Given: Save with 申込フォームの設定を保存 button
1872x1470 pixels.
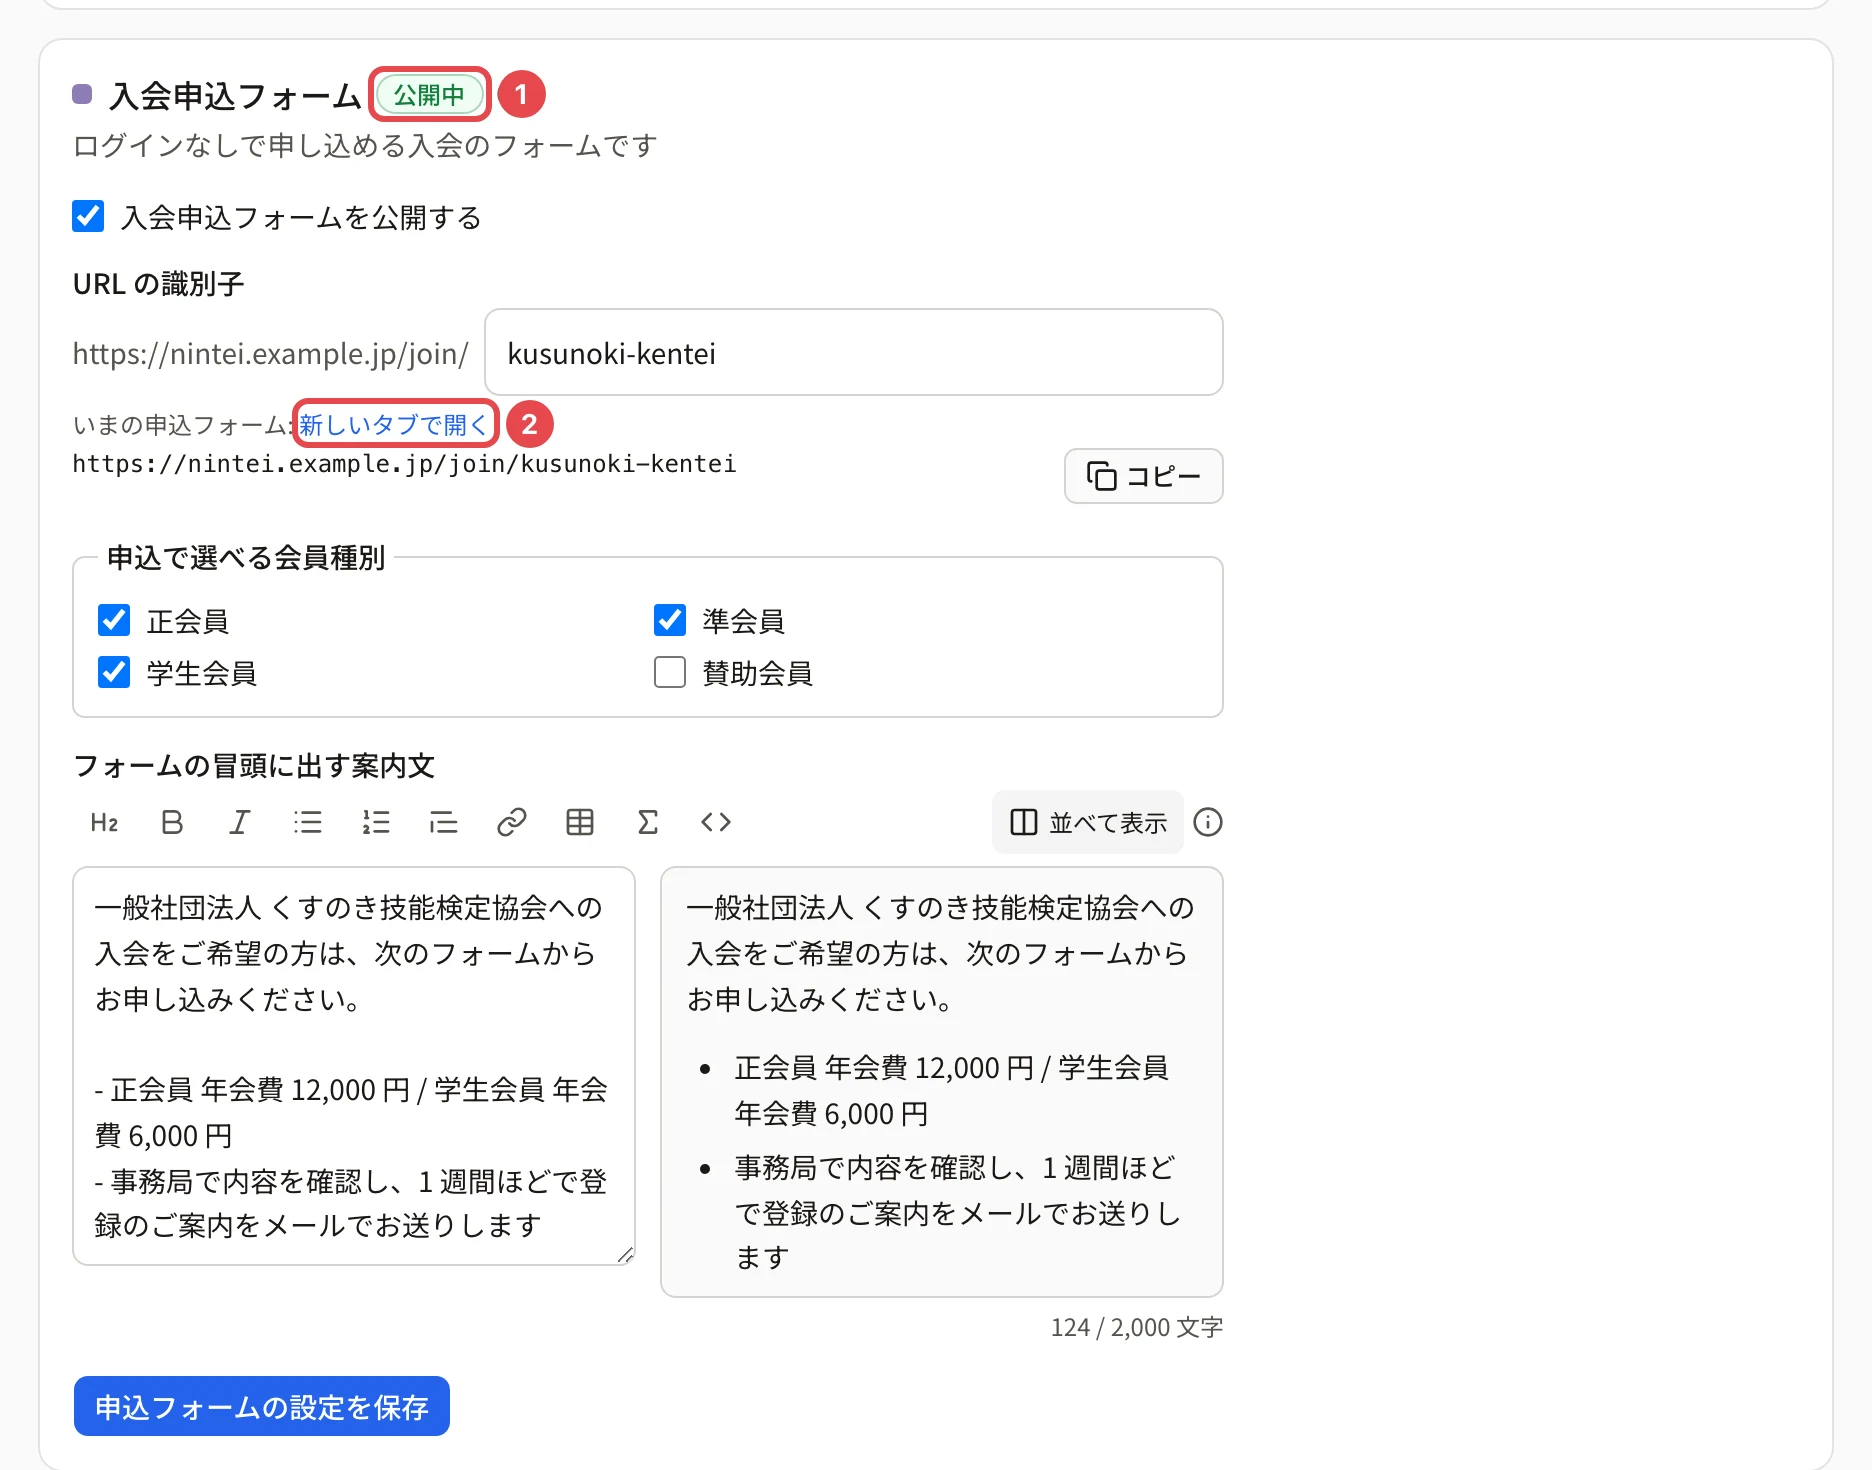Looking at the screenshot, I should [262, 1406].
